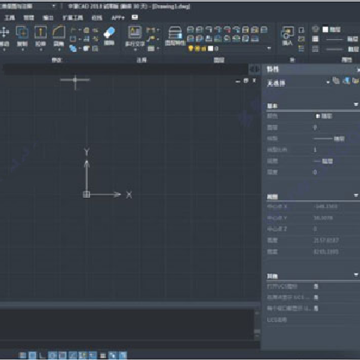This screenshot has height=360, width=360.
Task: Click the leader tool icon in Annotation panel
Action: (x=150, y=39)
